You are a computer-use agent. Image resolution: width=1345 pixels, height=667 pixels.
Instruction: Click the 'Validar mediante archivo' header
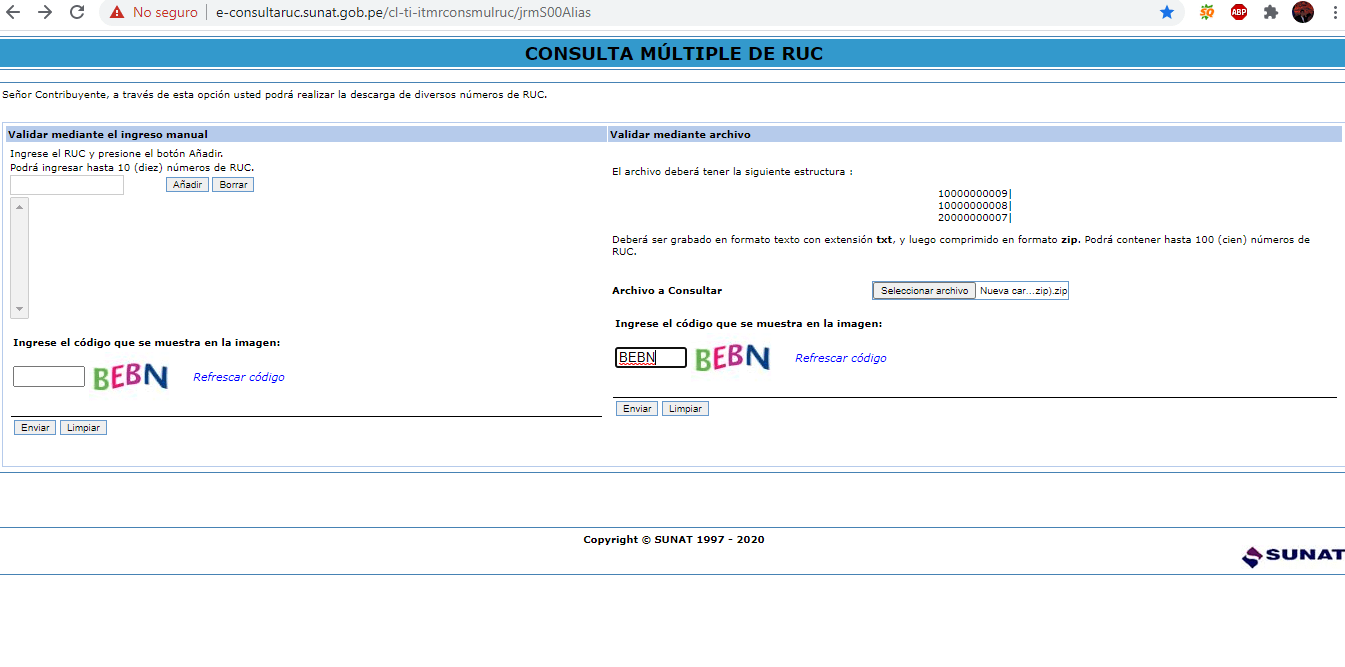[x=680, y=134]
